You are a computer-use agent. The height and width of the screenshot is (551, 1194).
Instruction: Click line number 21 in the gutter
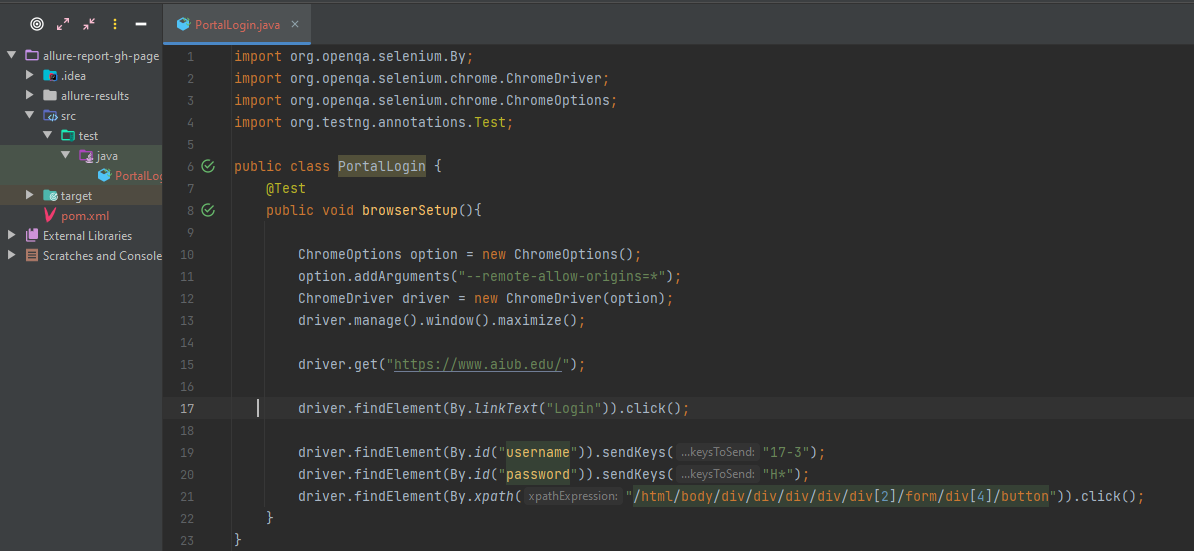187,497
